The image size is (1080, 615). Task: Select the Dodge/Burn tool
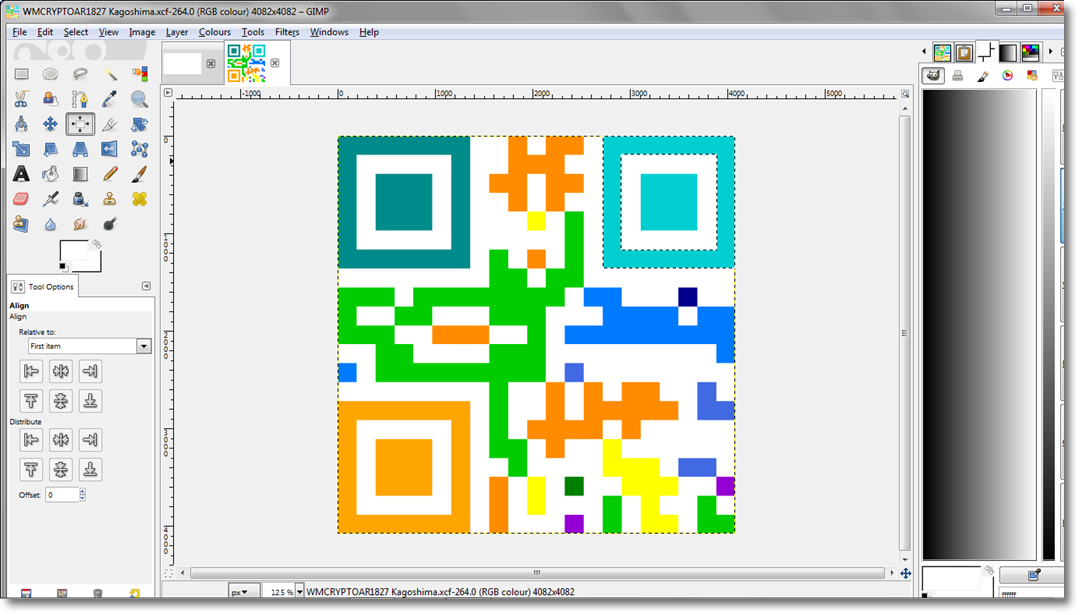[x=110, y=224]
